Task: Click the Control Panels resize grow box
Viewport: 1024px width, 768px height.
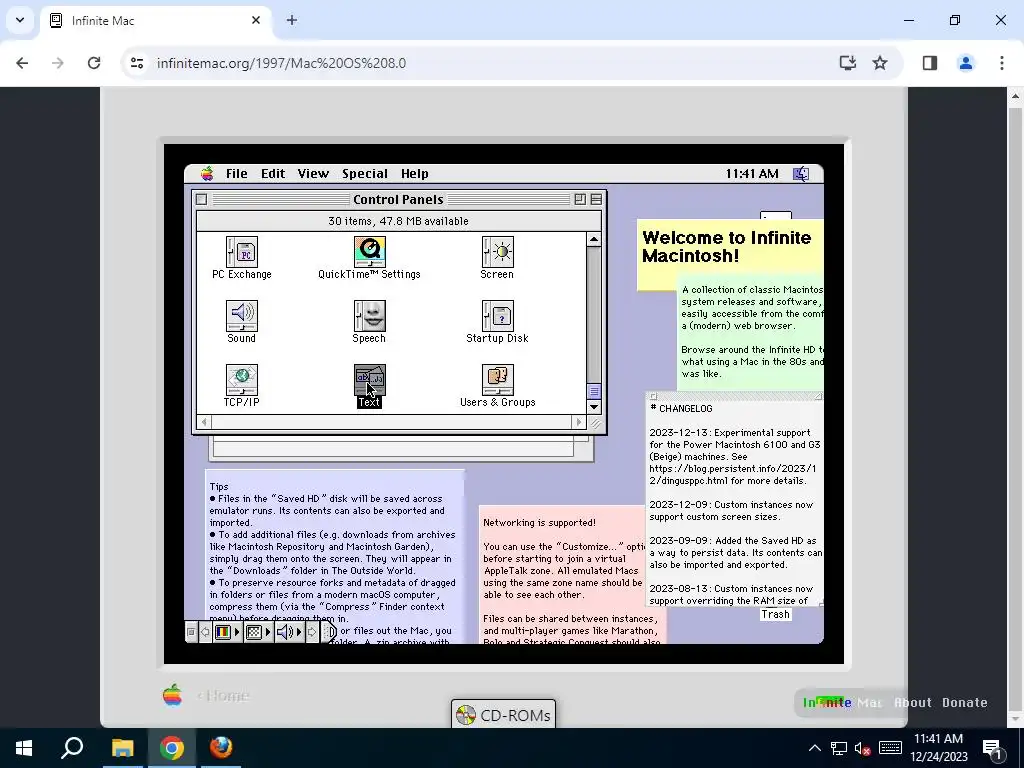Action: [594, 423]
